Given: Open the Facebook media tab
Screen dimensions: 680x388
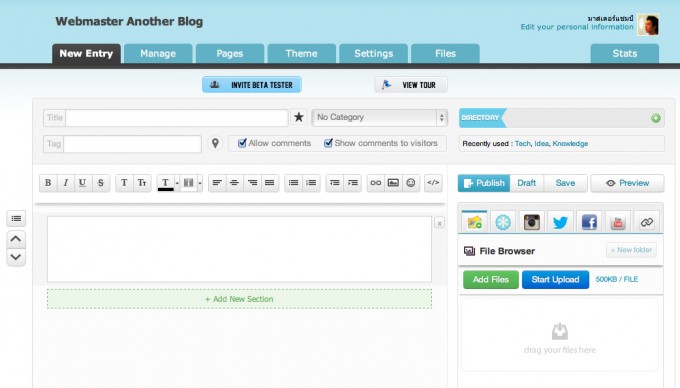Looking at the screenshot, I should (589, 222).
